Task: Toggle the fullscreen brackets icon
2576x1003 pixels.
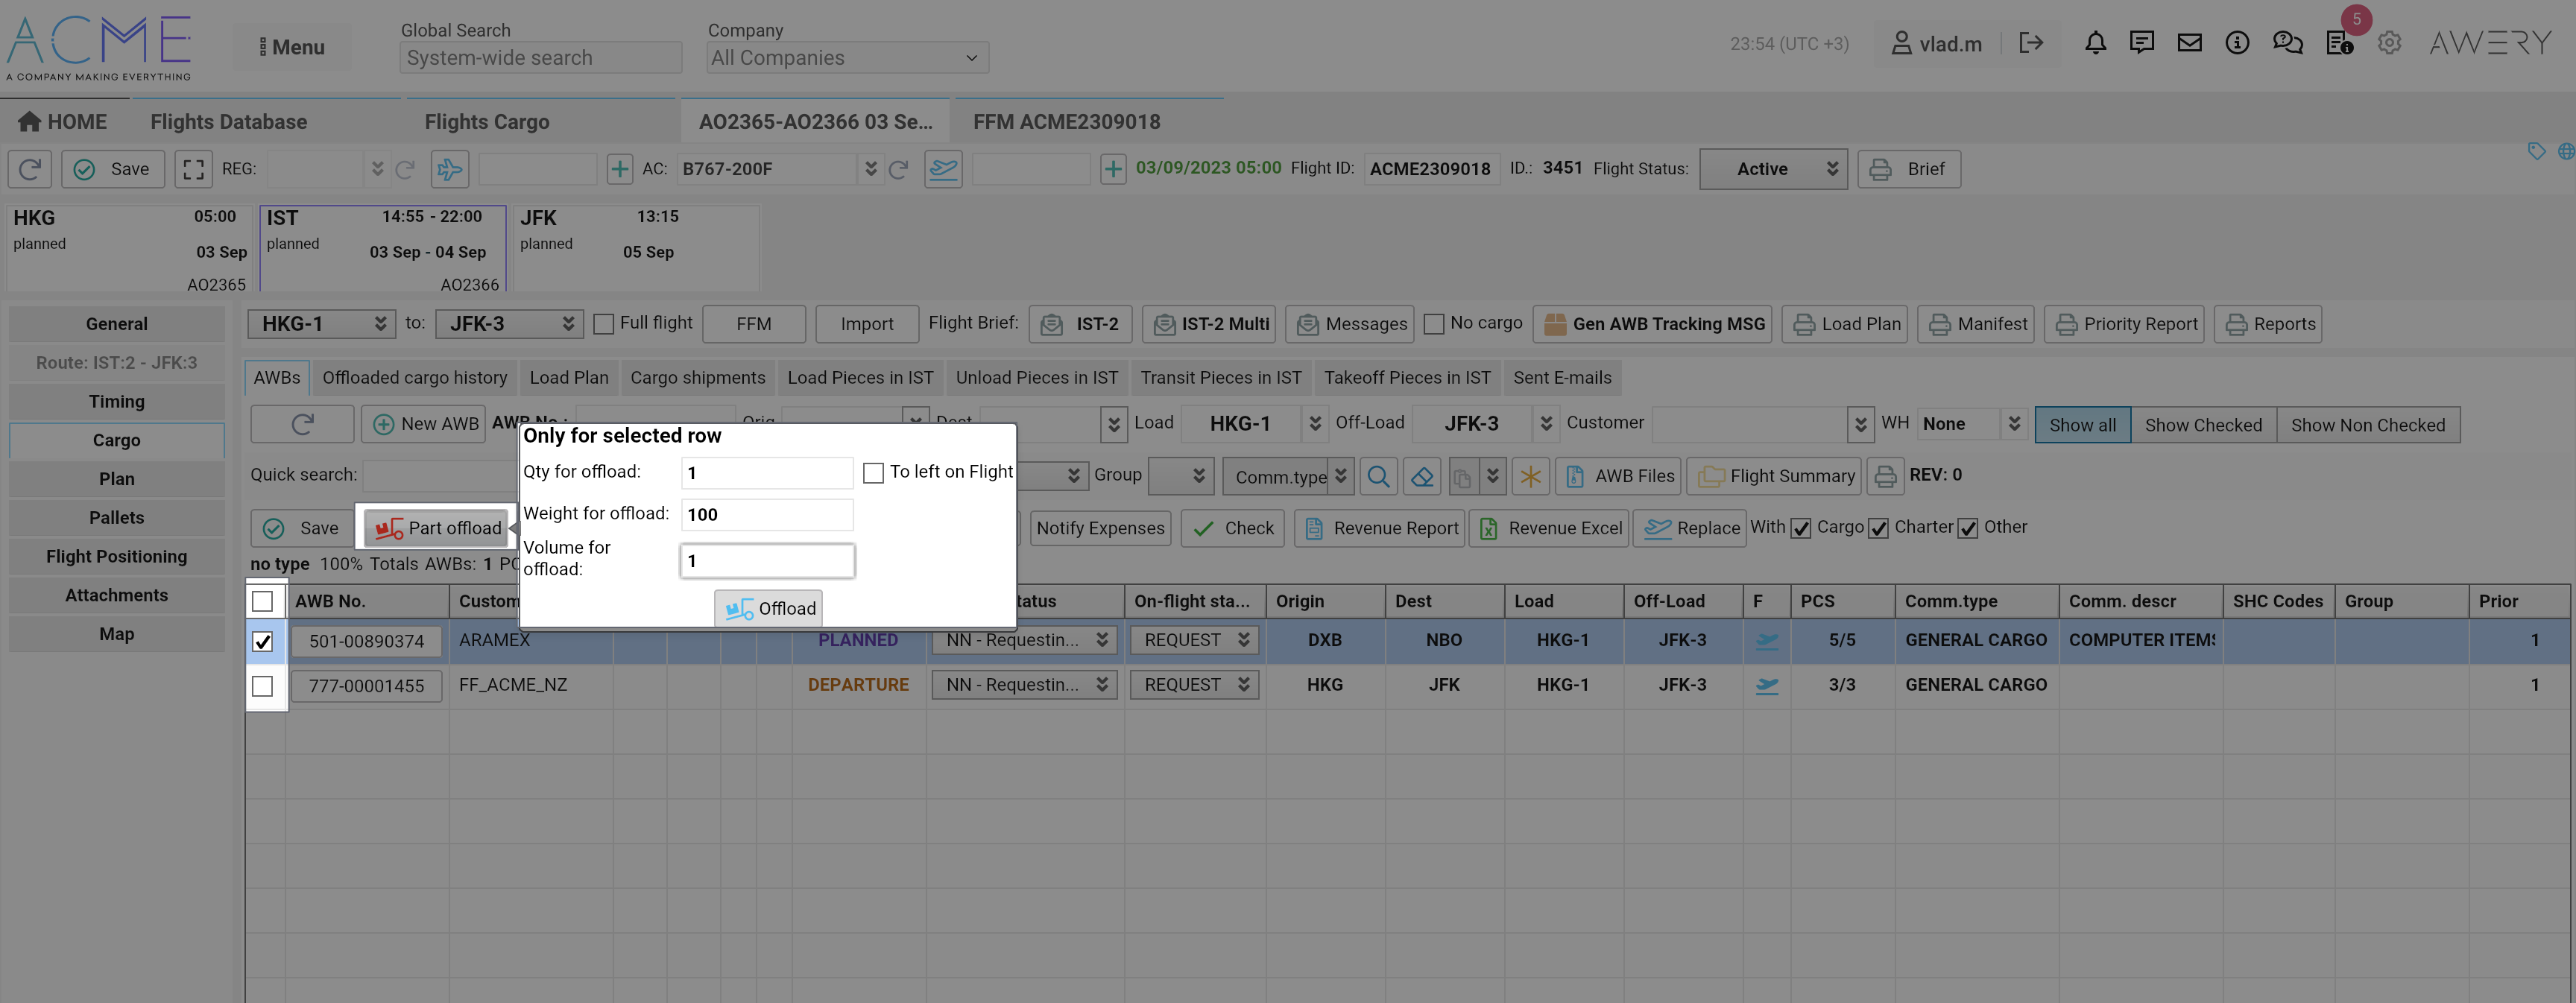Action: pos(193,169)
